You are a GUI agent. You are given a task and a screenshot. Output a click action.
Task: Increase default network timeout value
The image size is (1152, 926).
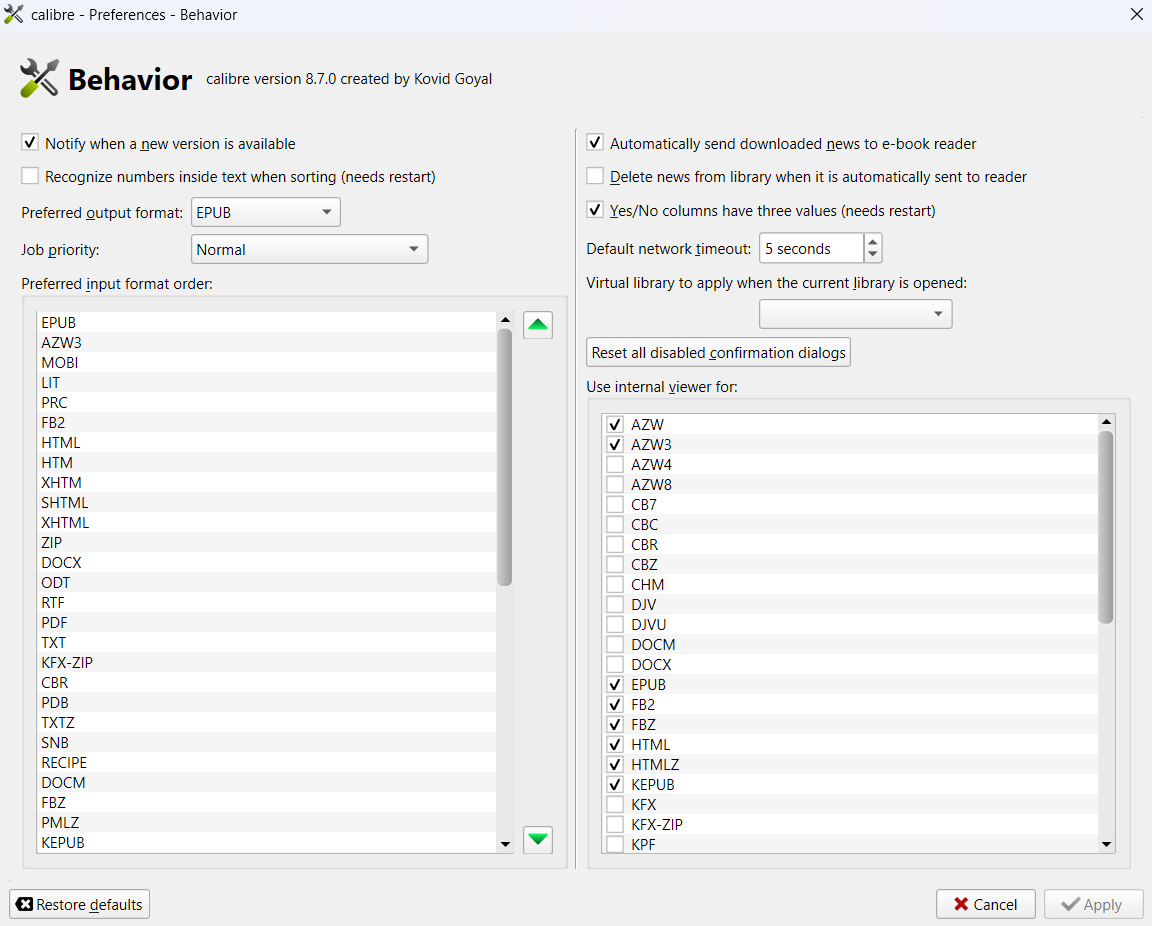point(872,241)
